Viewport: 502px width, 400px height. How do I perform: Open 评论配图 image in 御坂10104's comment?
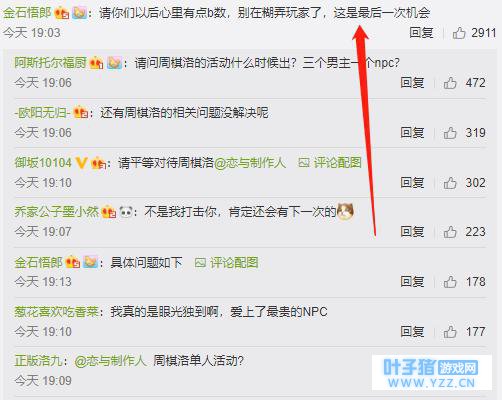pos(330,163)
